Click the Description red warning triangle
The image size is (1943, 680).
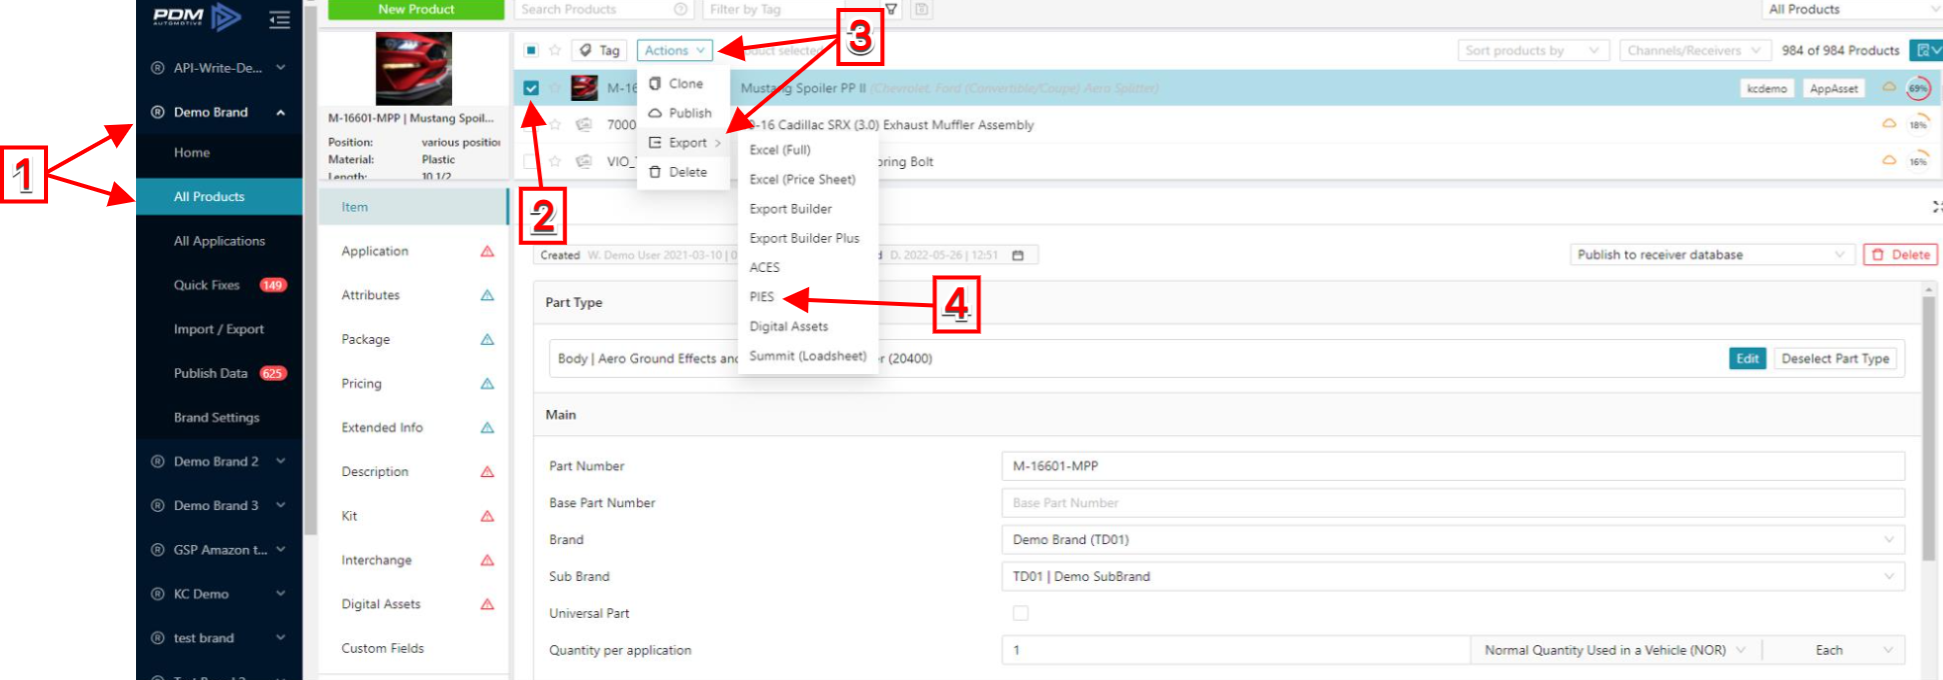click(x=487, y=471)
